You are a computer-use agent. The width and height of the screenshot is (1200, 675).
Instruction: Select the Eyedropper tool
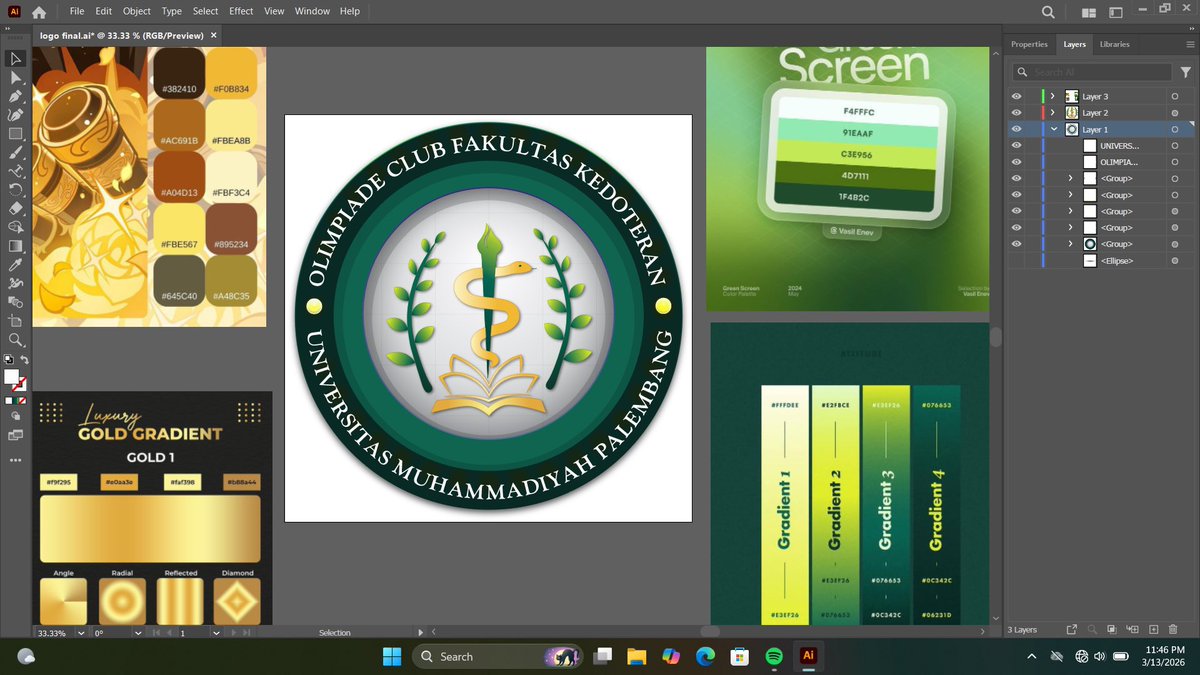16,265
